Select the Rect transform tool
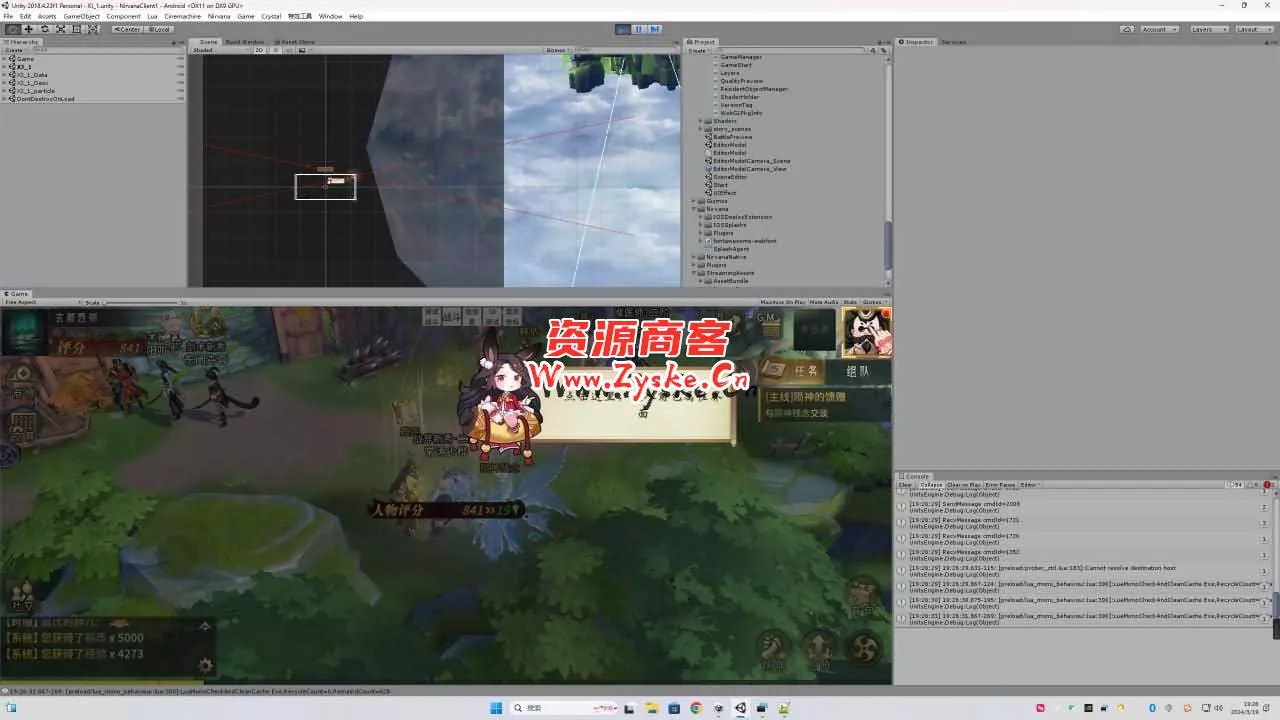The width and height of the screenshot is (1280, 720). (x=77, y=29)
